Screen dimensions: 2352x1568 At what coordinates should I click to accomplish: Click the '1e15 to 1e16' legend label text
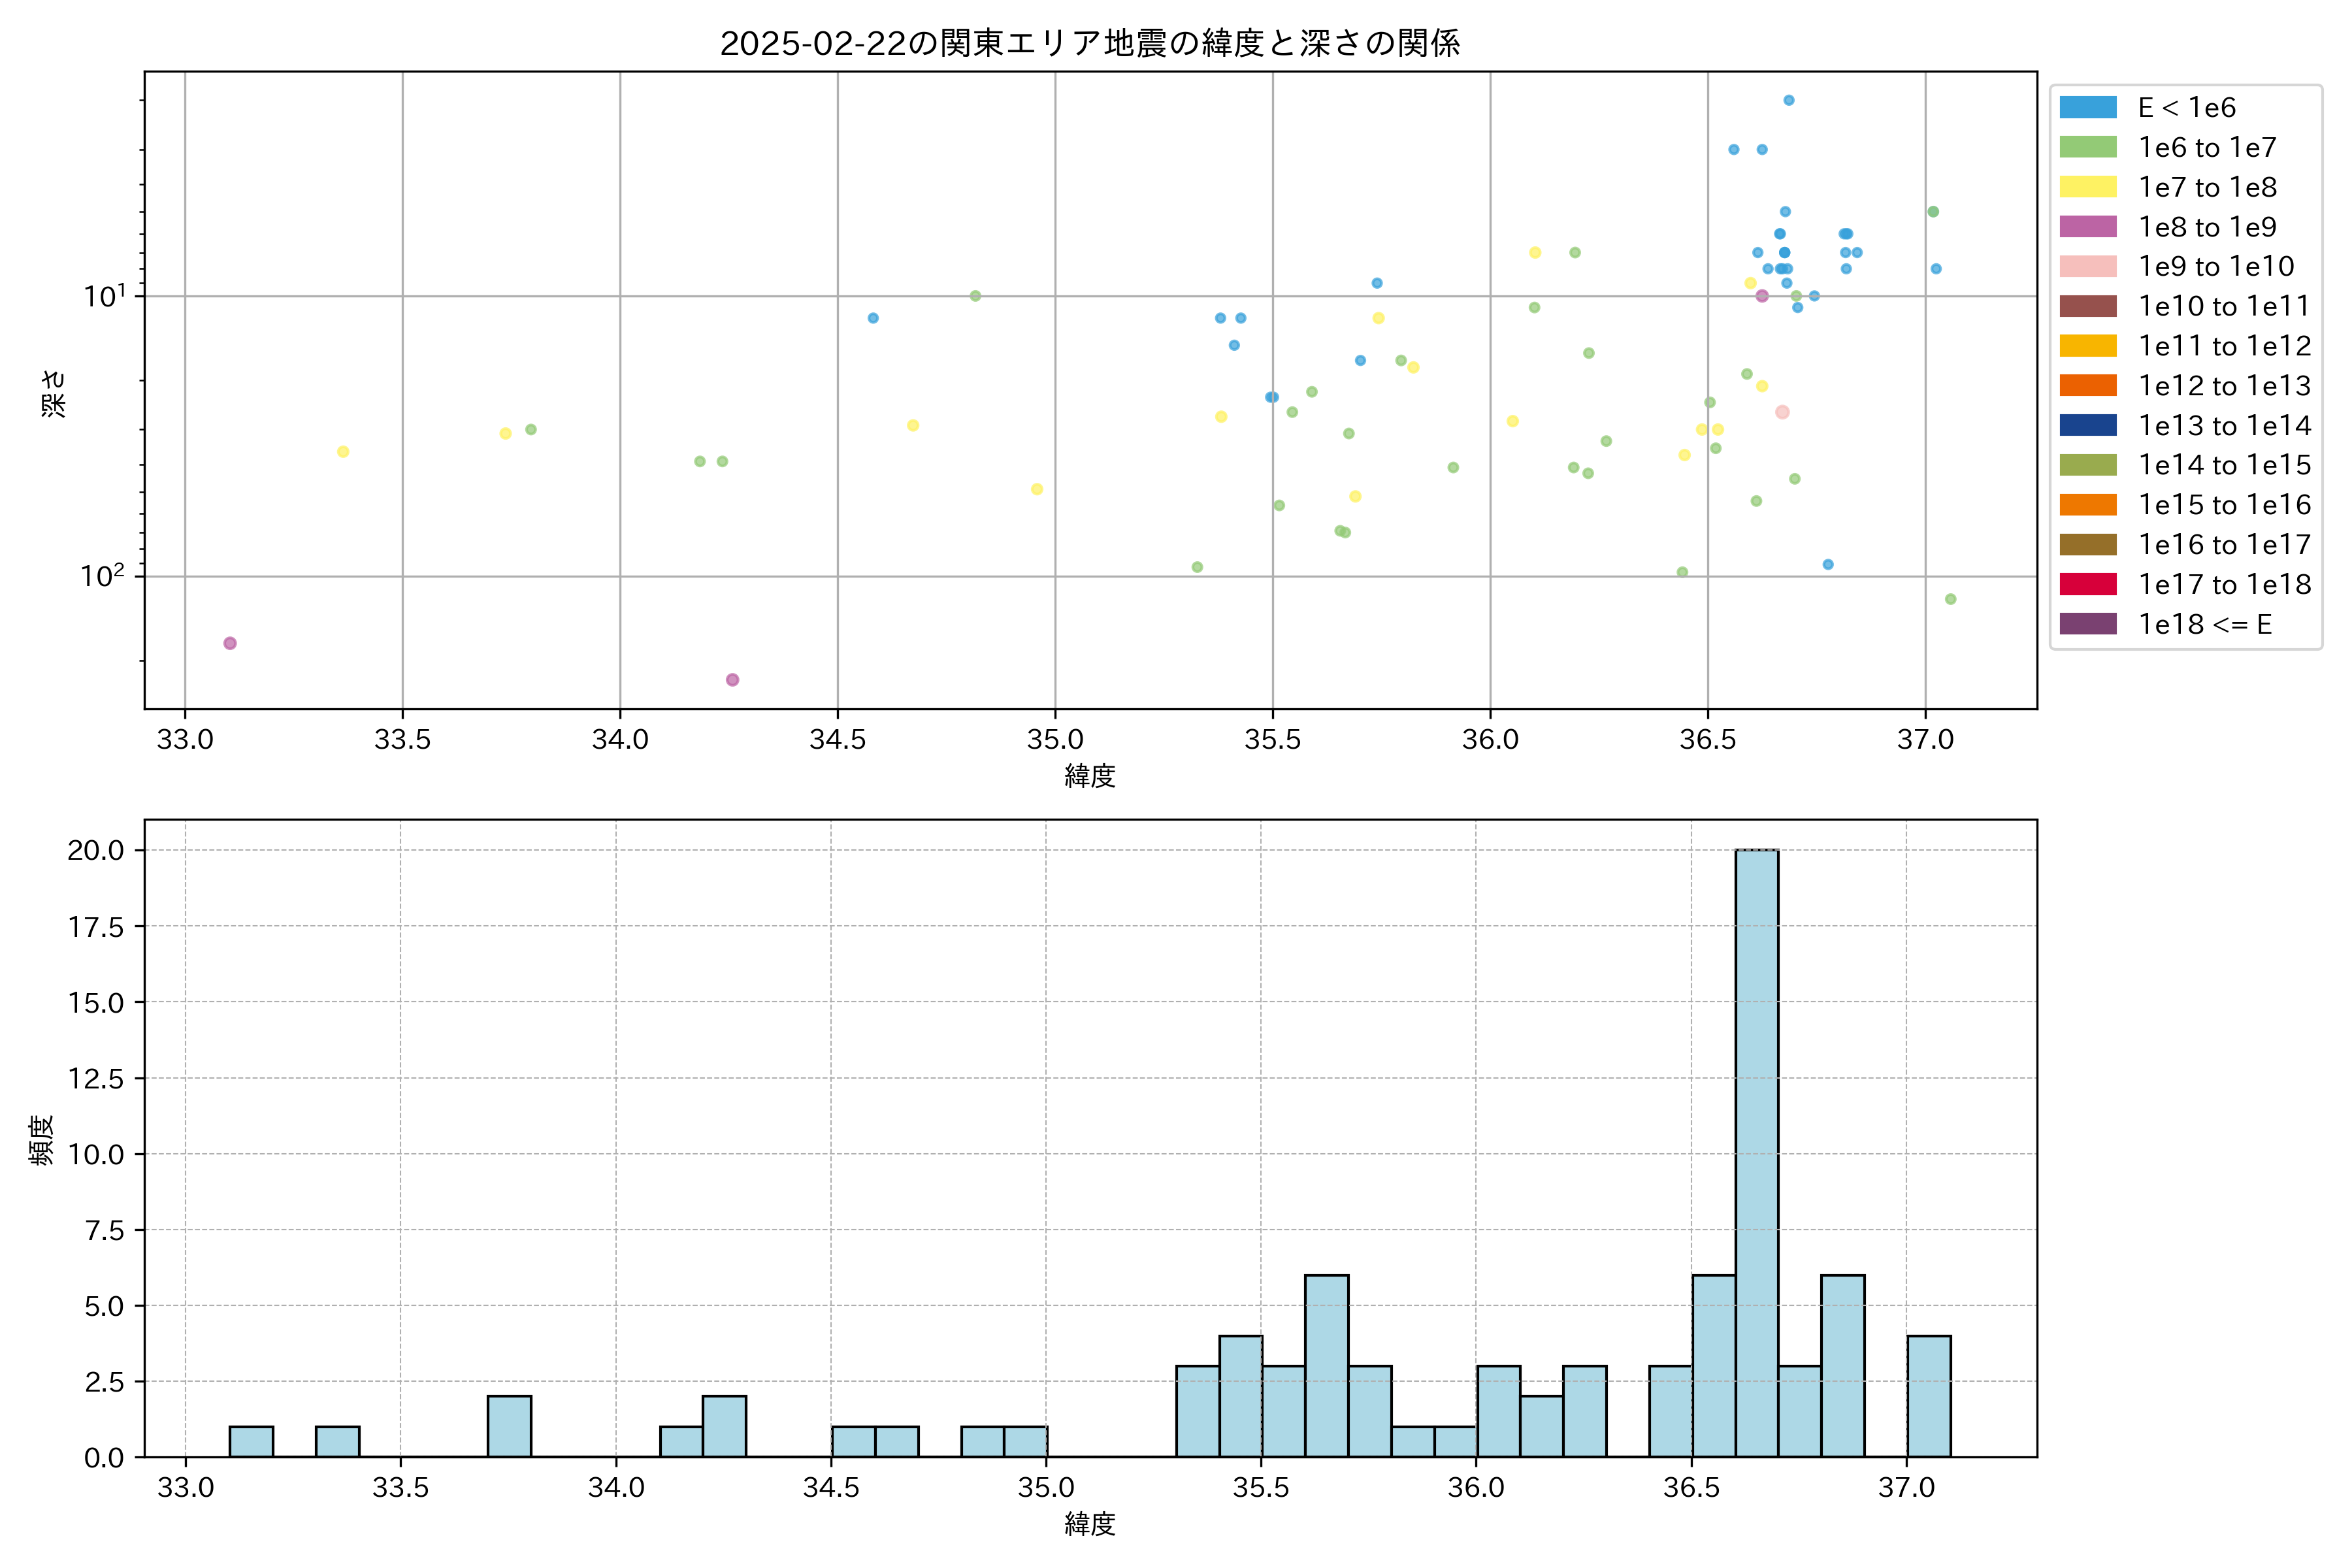coord(2224,505)
